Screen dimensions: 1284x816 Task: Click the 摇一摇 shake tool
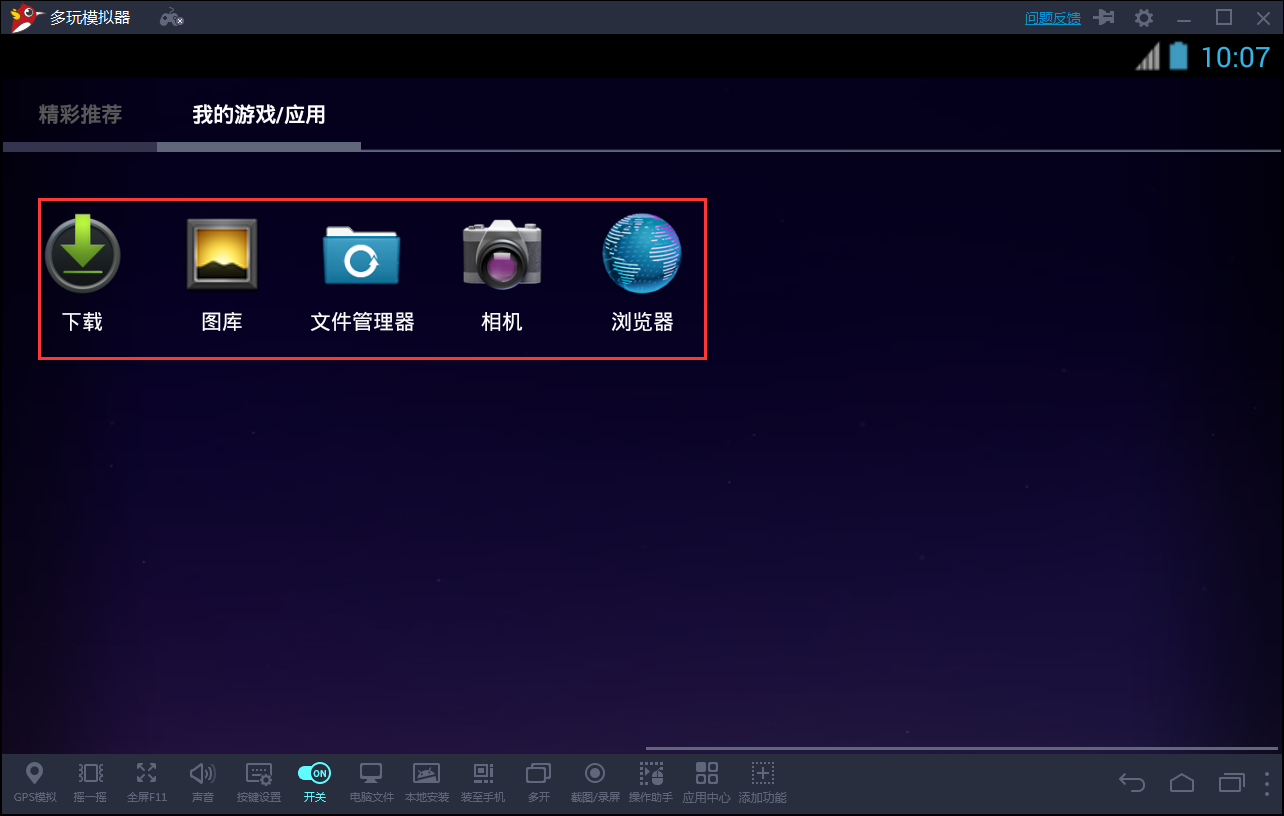point(90,782)
